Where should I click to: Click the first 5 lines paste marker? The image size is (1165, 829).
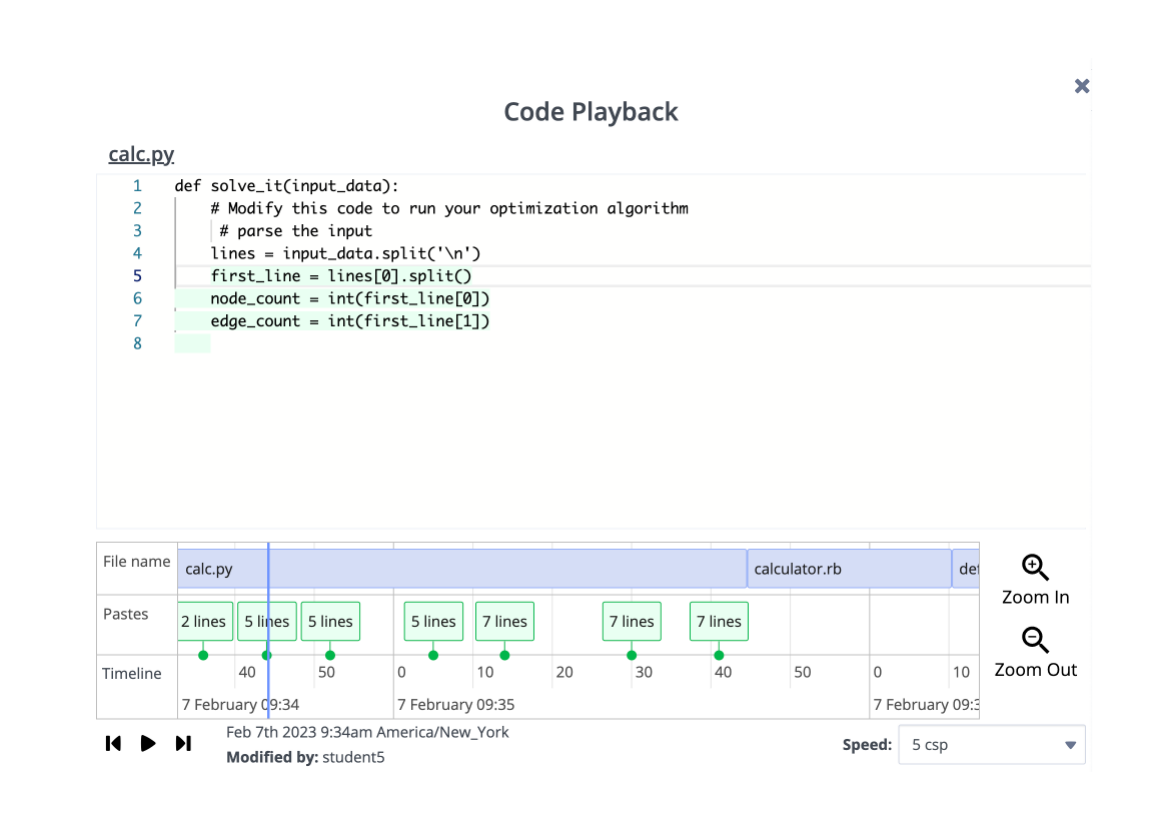point(267,621)
